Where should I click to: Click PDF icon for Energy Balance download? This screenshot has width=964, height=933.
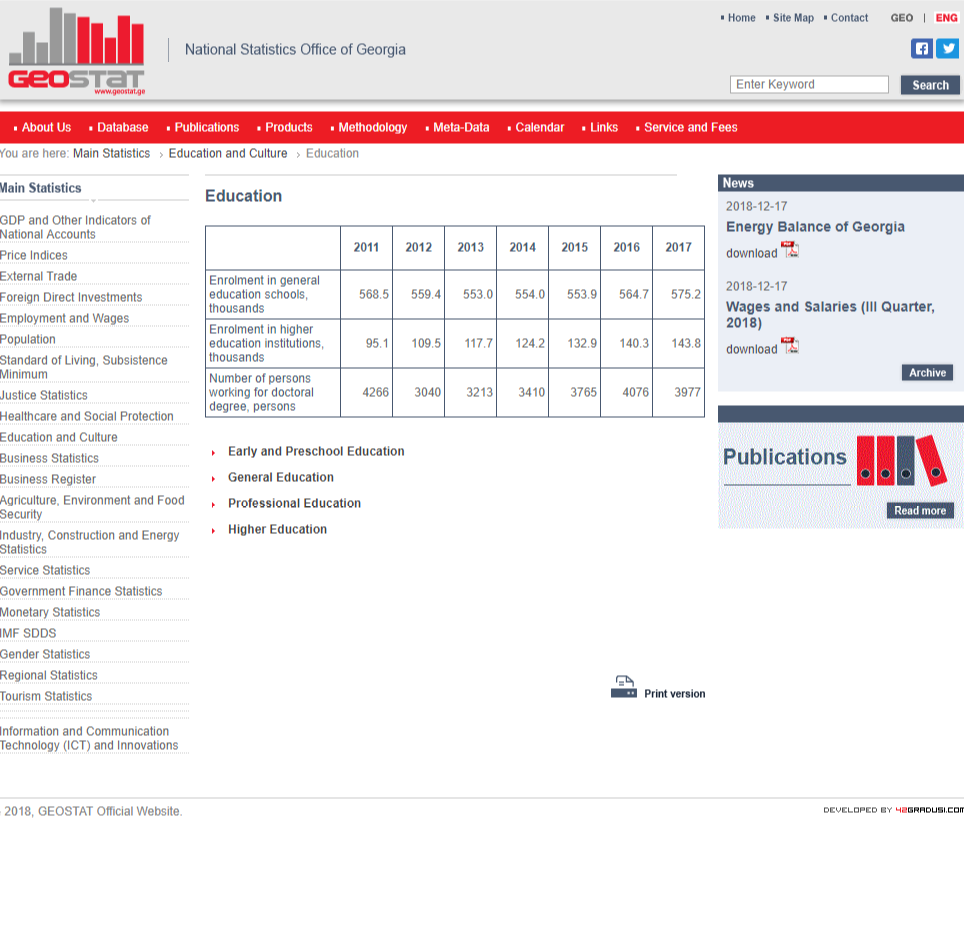click(x=790, y=250)
